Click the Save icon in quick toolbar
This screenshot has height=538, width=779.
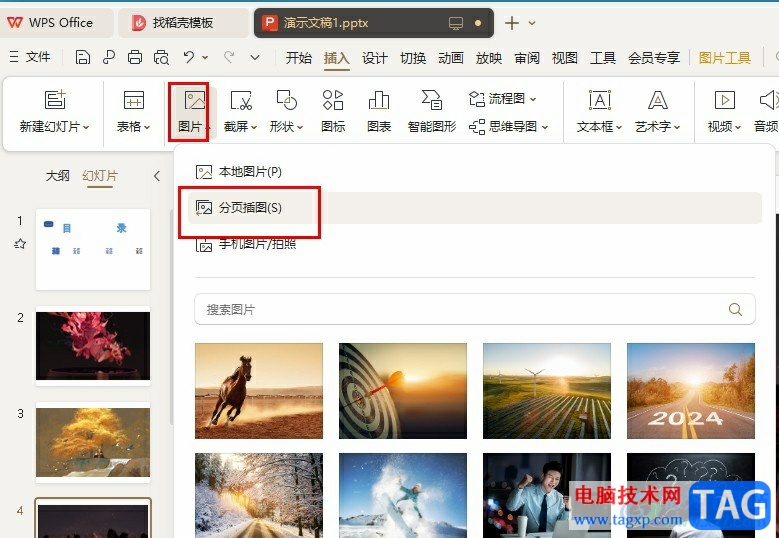82,57
